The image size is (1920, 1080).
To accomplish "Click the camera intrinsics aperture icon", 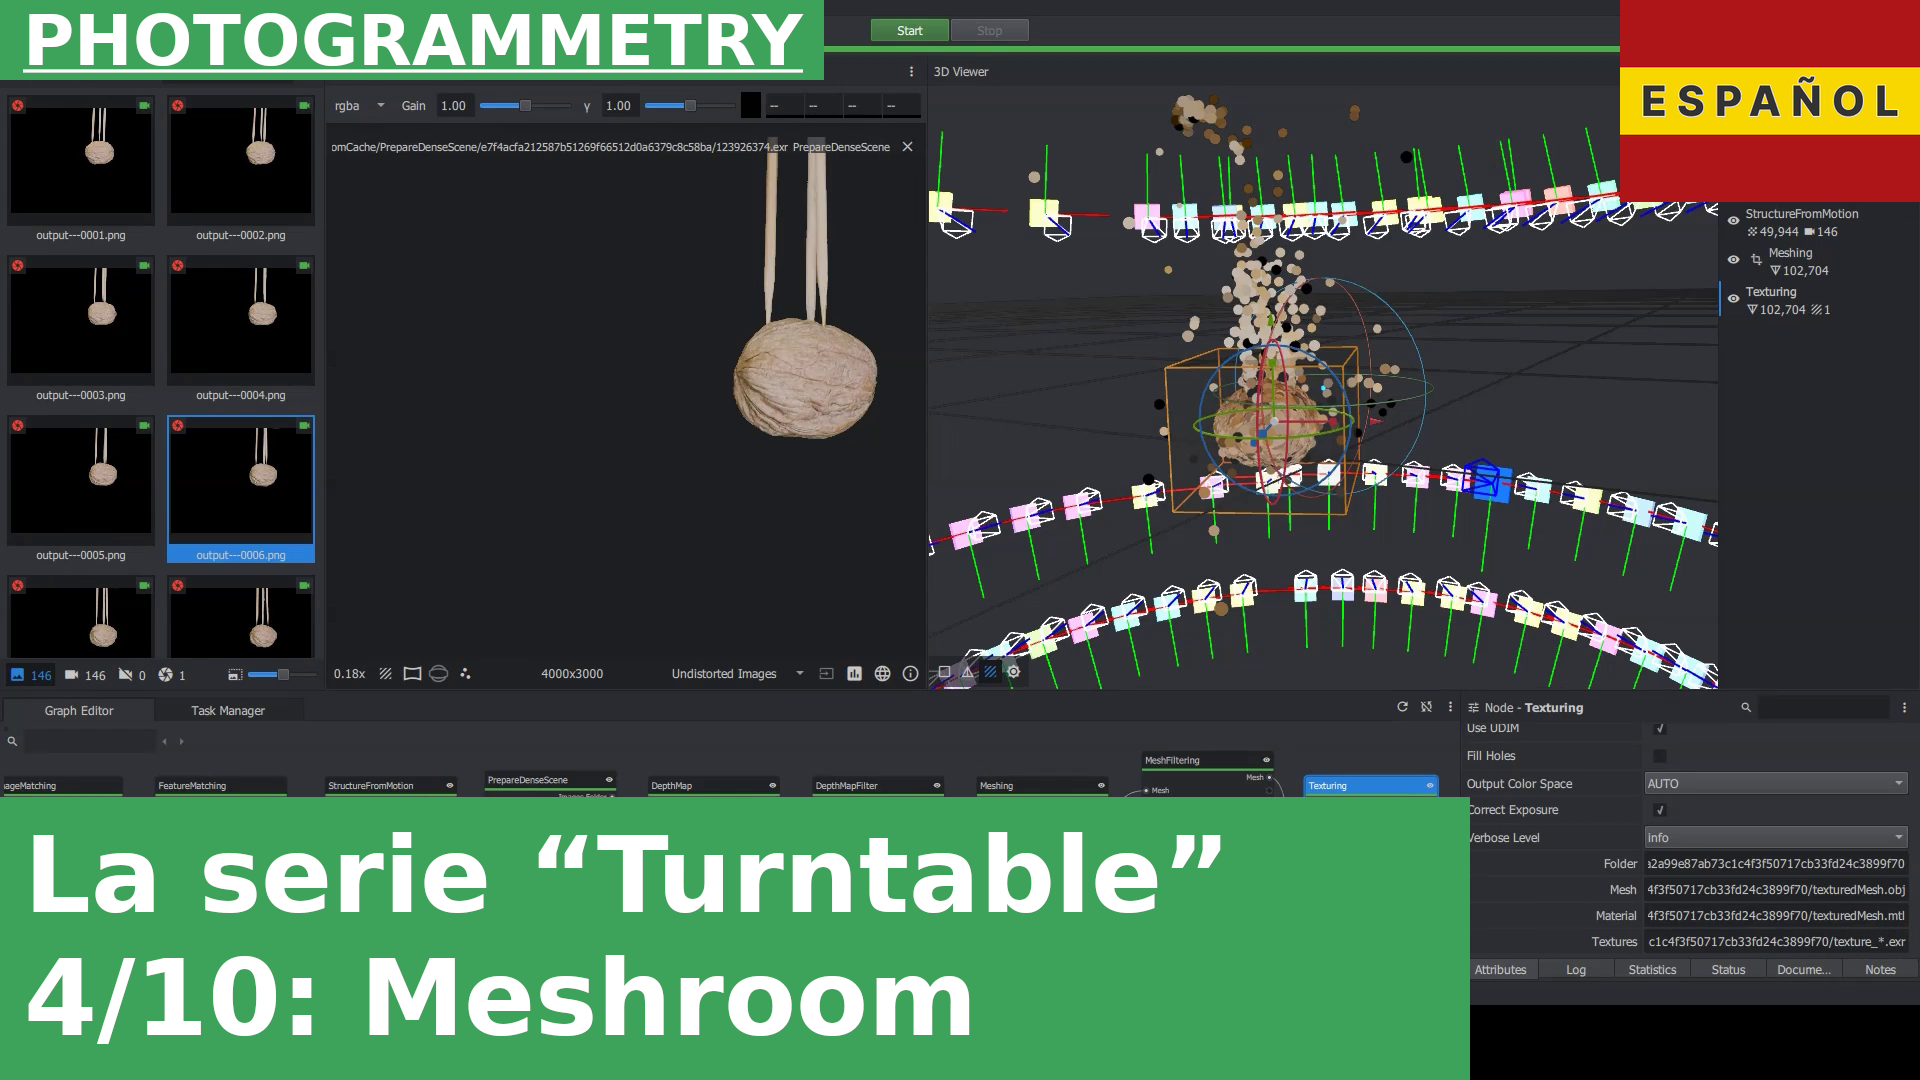I will 166,675.
